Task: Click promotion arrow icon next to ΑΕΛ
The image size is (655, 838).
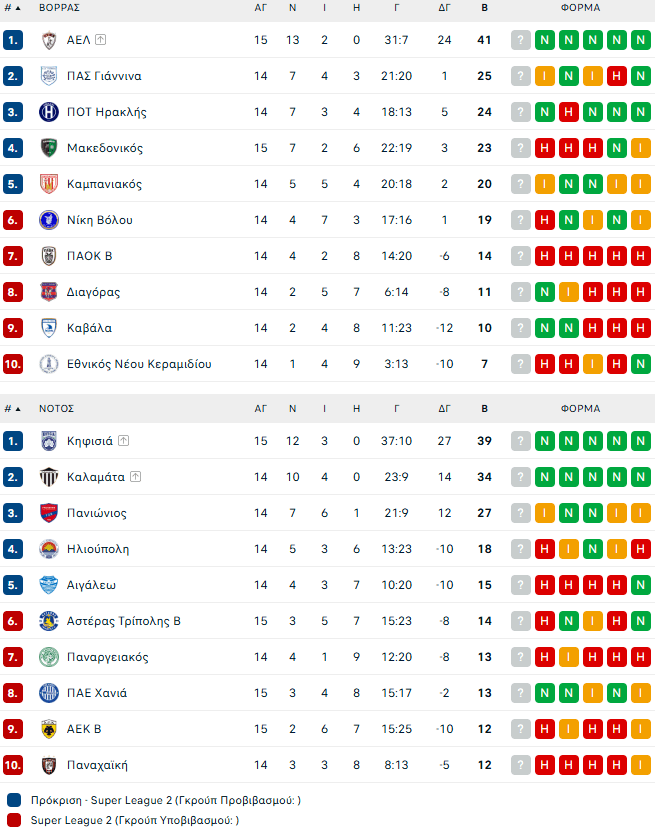Action: tap(101, 40)
